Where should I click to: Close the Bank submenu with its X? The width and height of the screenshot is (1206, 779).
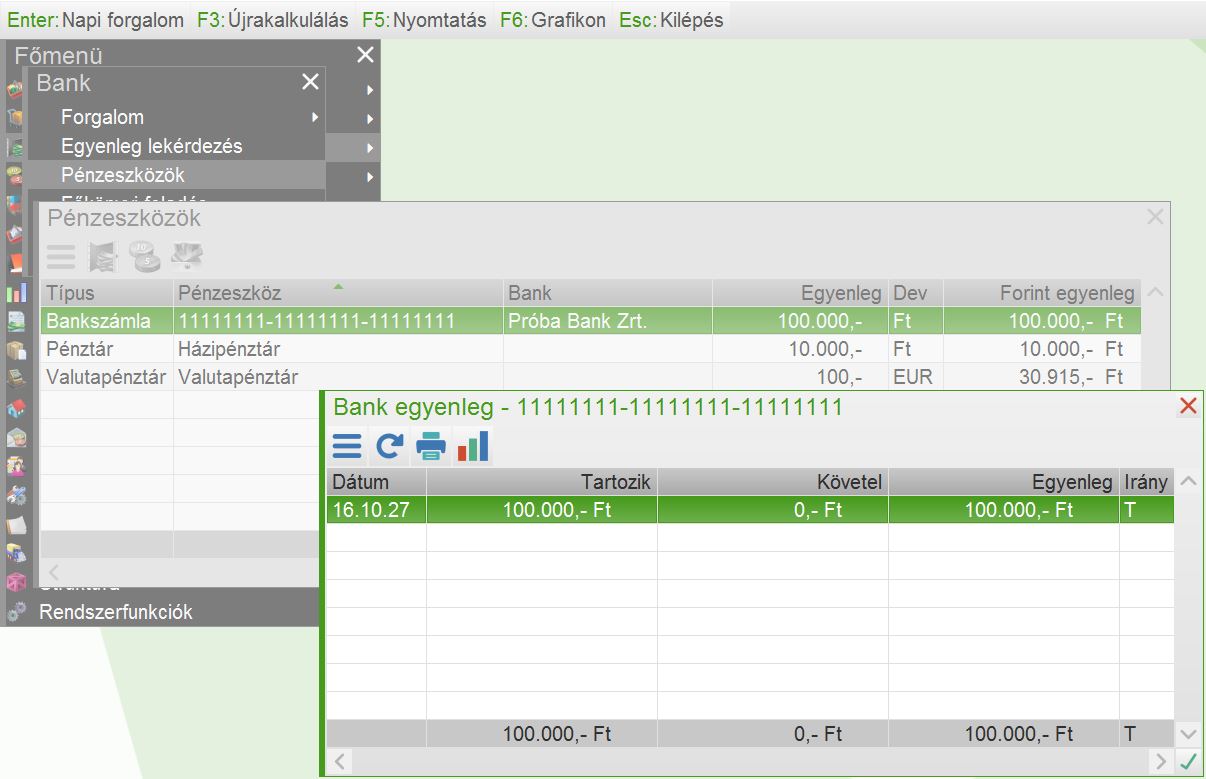pos(310,82)
